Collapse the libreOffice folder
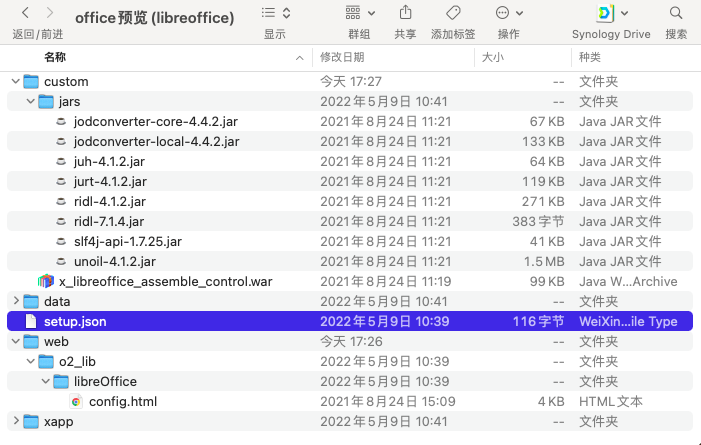This screenshot has height=445, width=701. [46, 381]
